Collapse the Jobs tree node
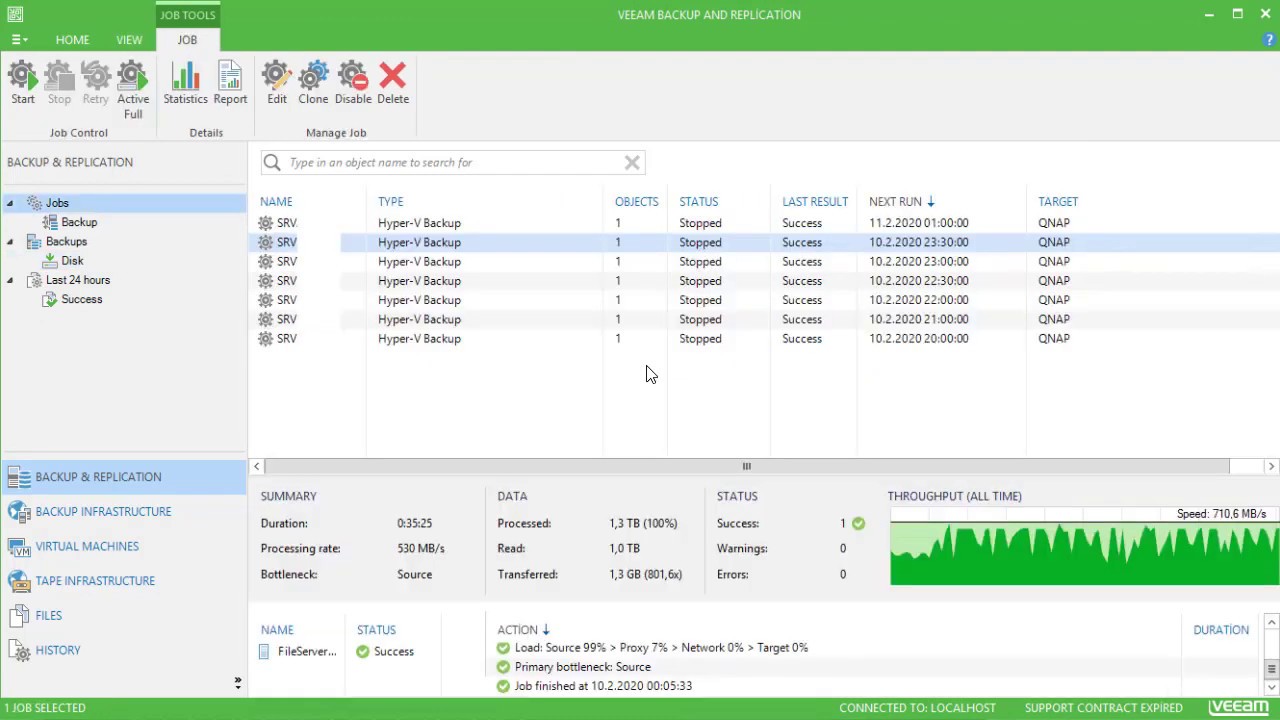This screenshot has width=1280, height=720. pyautogui.click(x=10, y=203)
